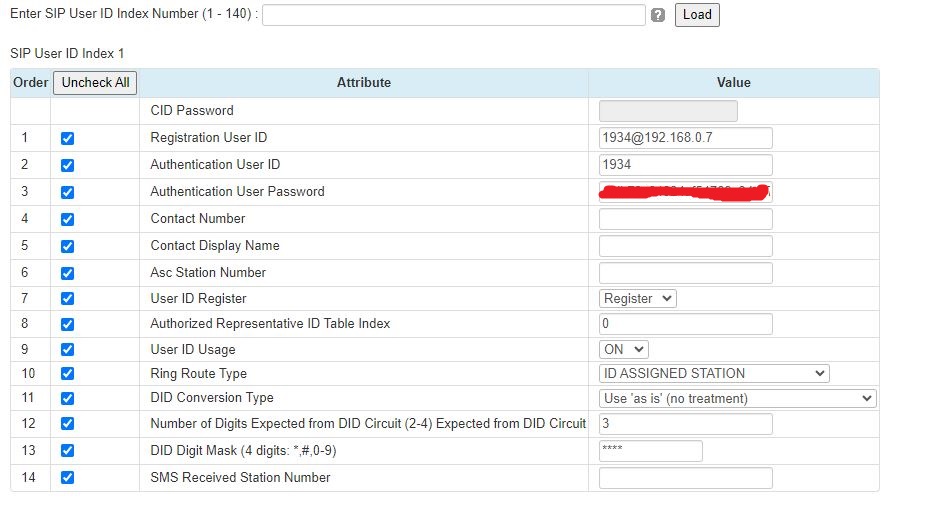Click the Authentication User Password field
930x511 pixels.
coord(685,192)
